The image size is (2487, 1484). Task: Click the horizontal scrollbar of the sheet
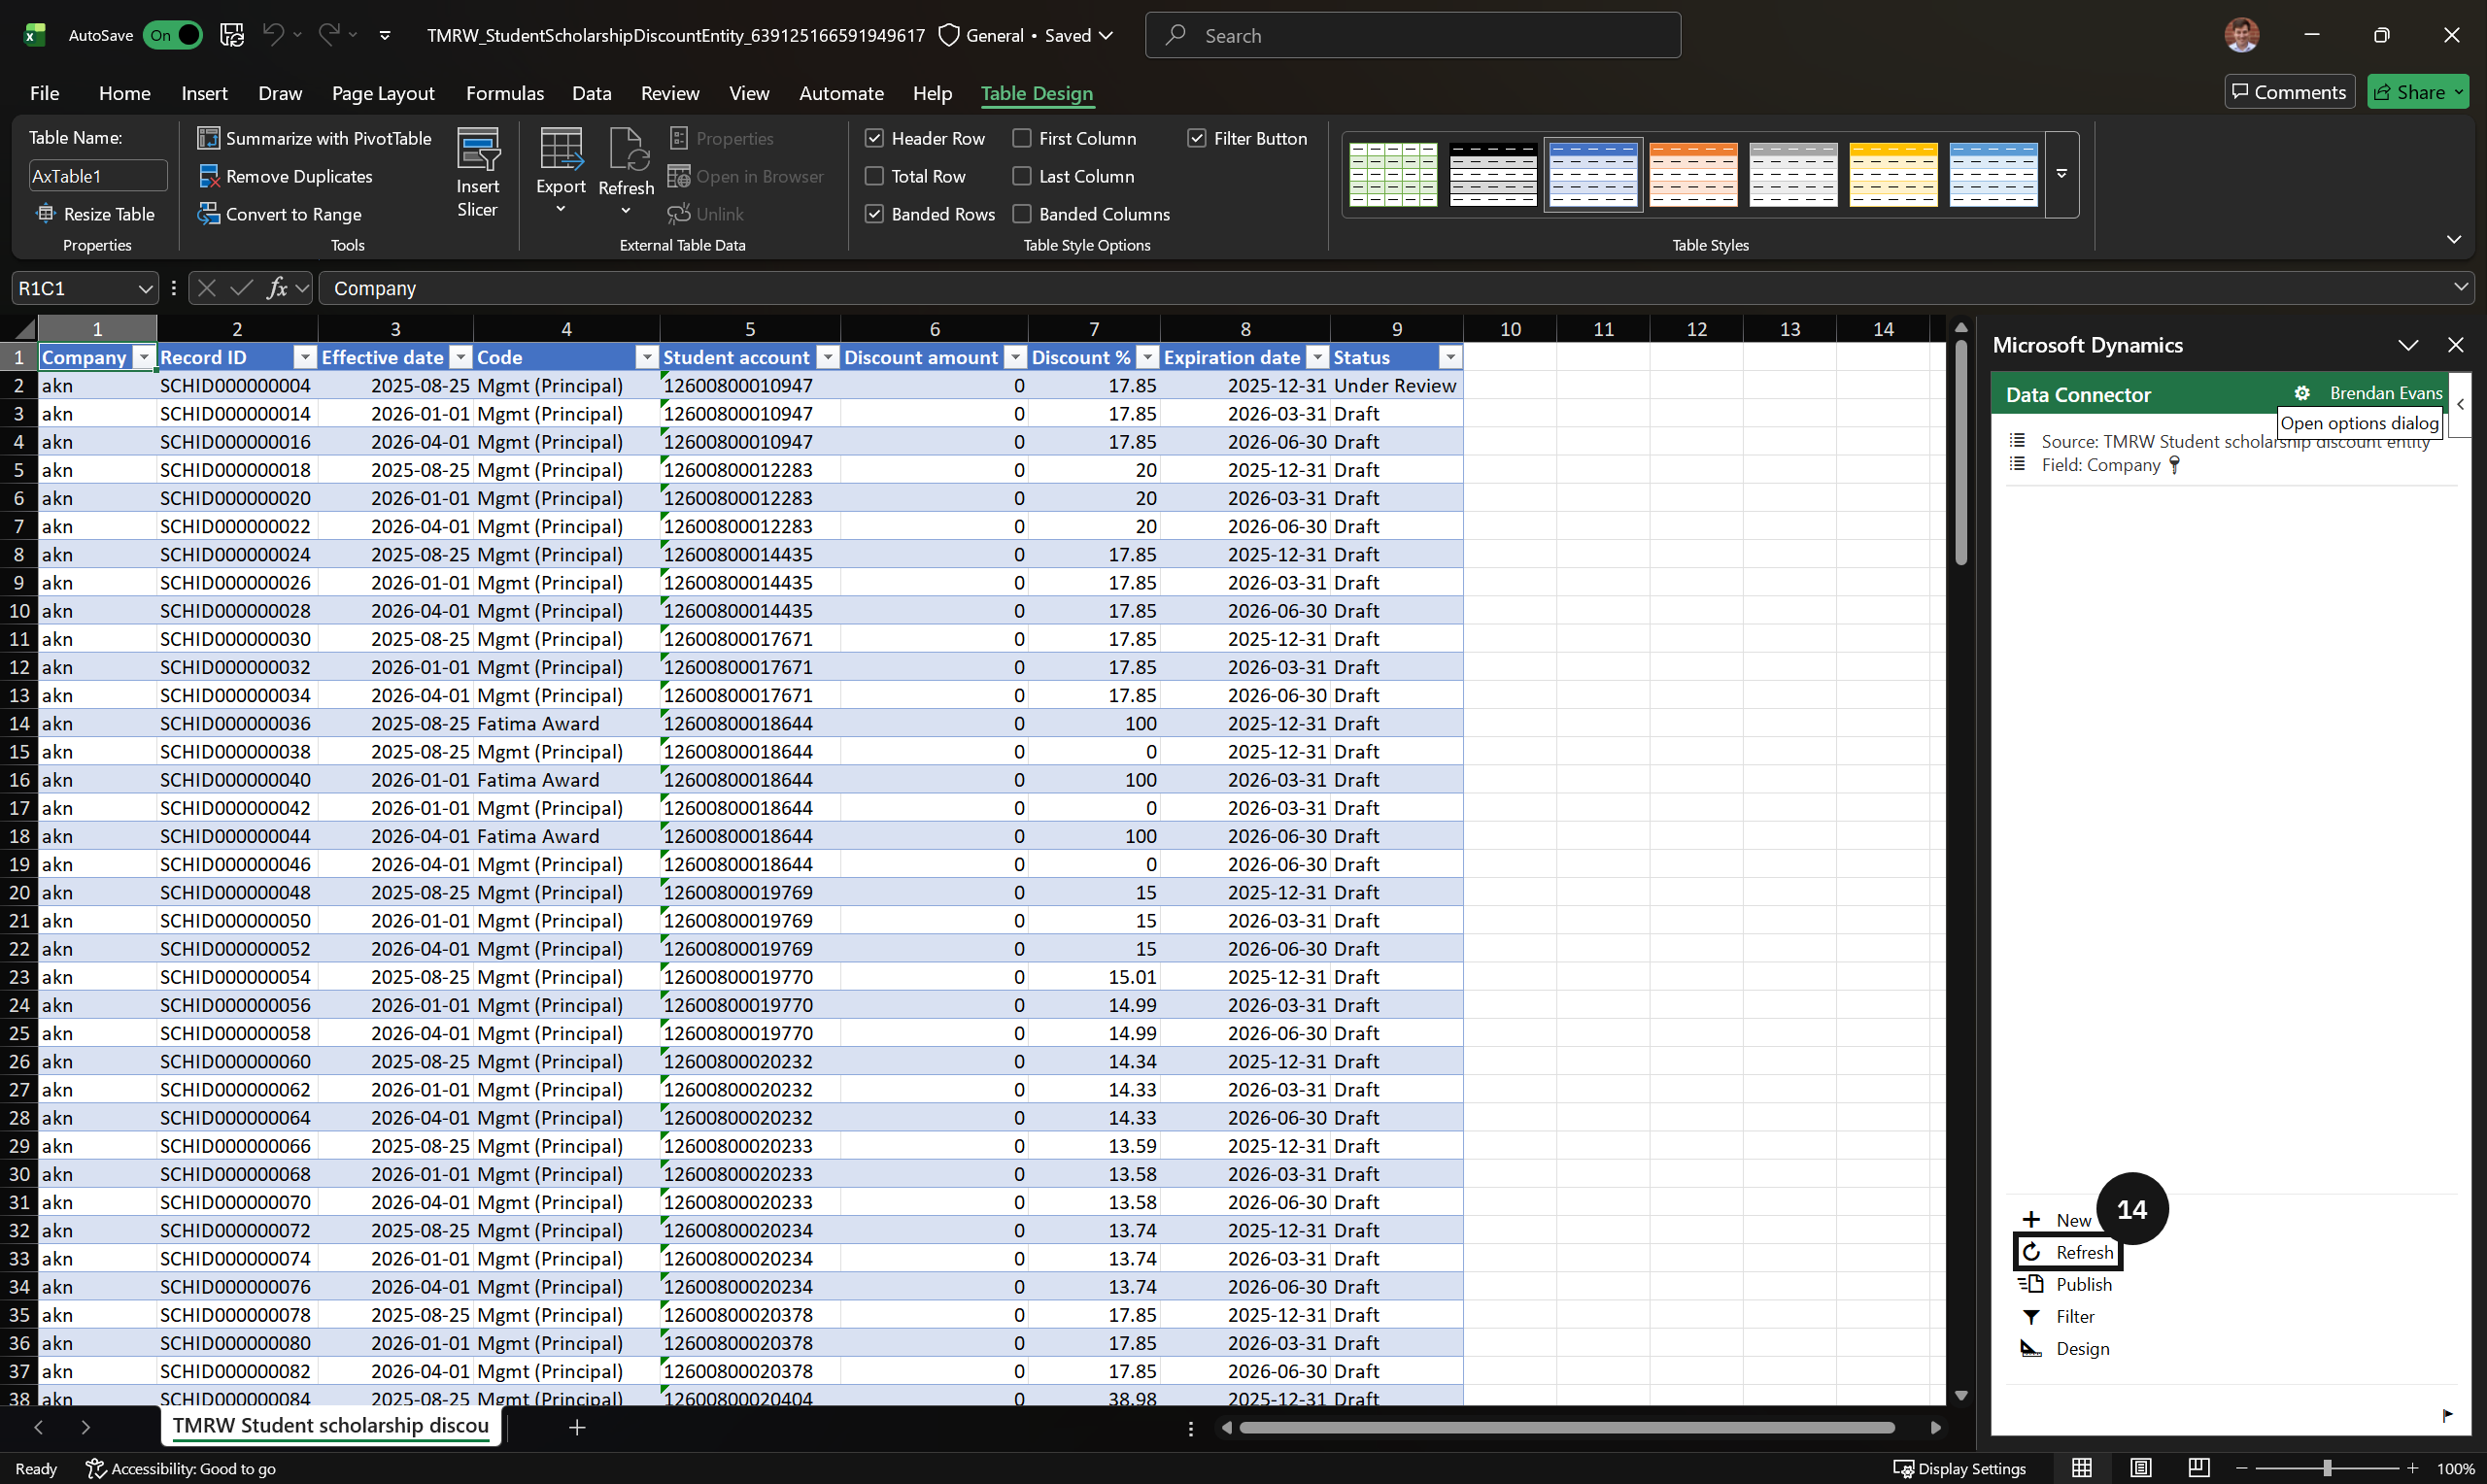pyautogui.click(x=1566, y=1427)
